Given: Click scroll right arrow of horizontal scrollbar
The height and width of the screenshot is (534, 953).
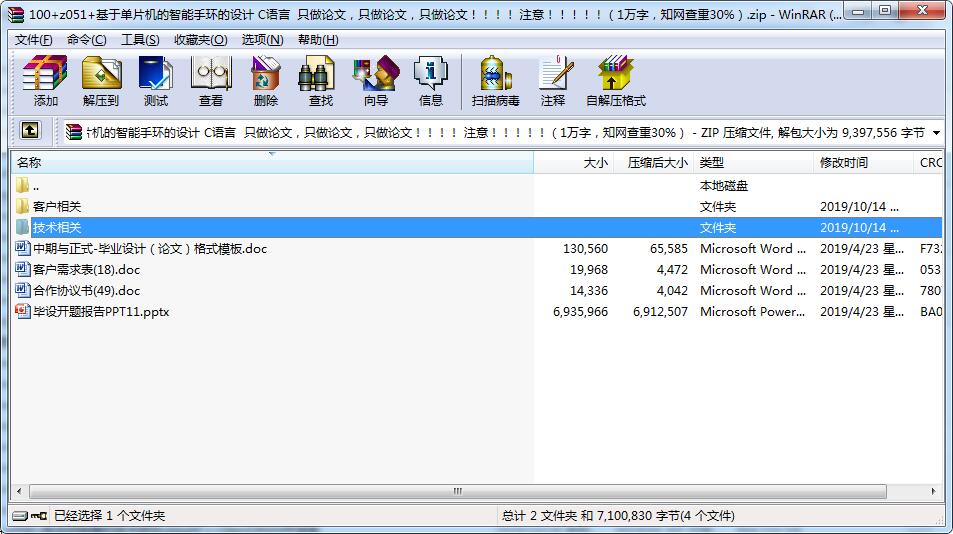Looking at the screenshot, I should [934, 491].
